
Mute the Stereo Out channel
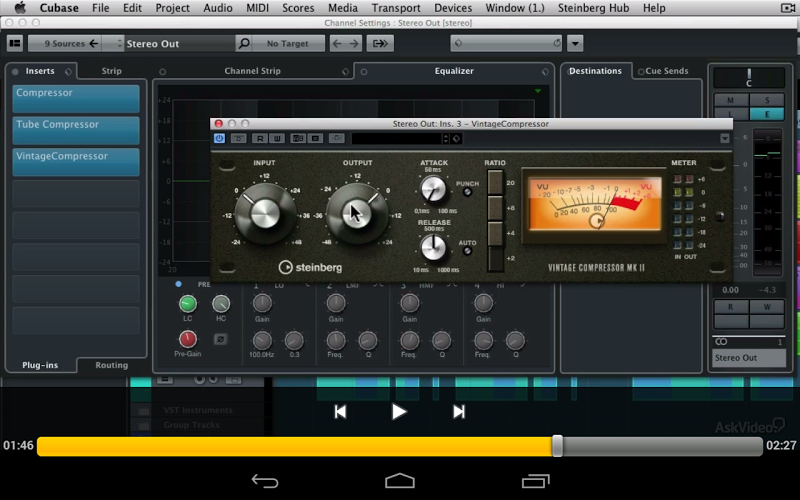tap(731, 100)
